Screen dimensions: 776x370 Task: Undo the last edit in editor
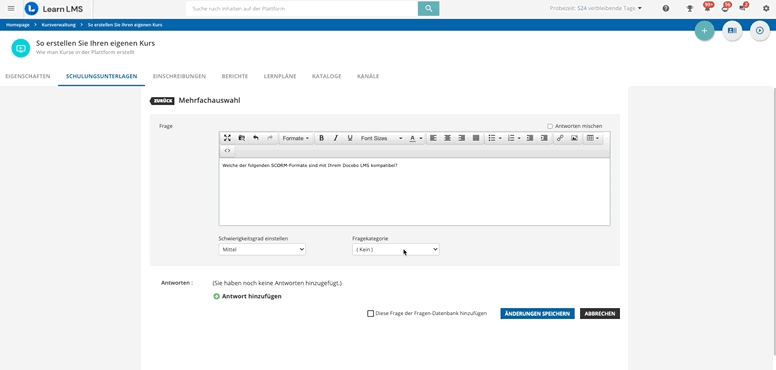256,138
